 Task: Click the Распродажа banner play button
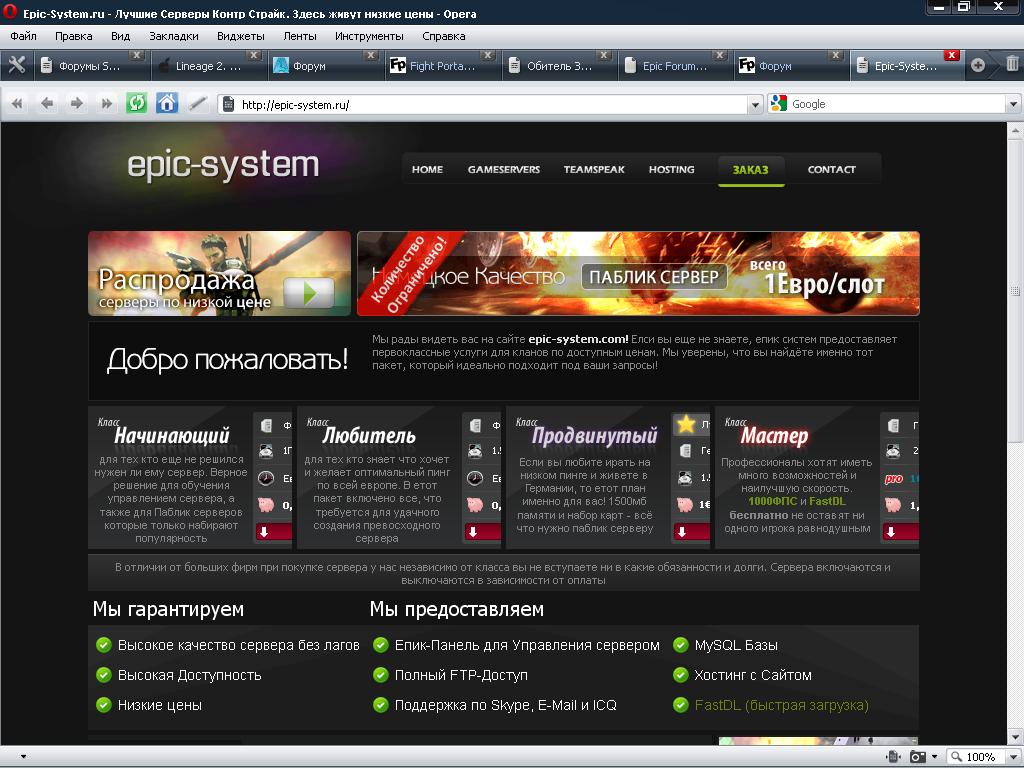[309, 293]
